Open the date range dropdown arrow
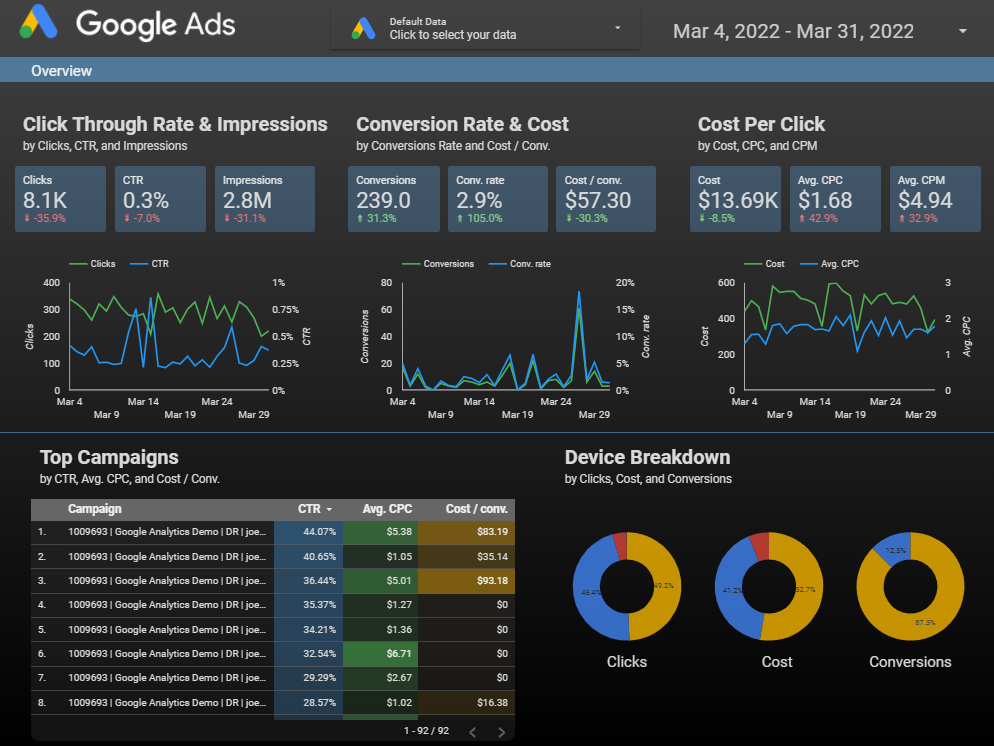This screenshot has width=994, height=746. (962, 31)
